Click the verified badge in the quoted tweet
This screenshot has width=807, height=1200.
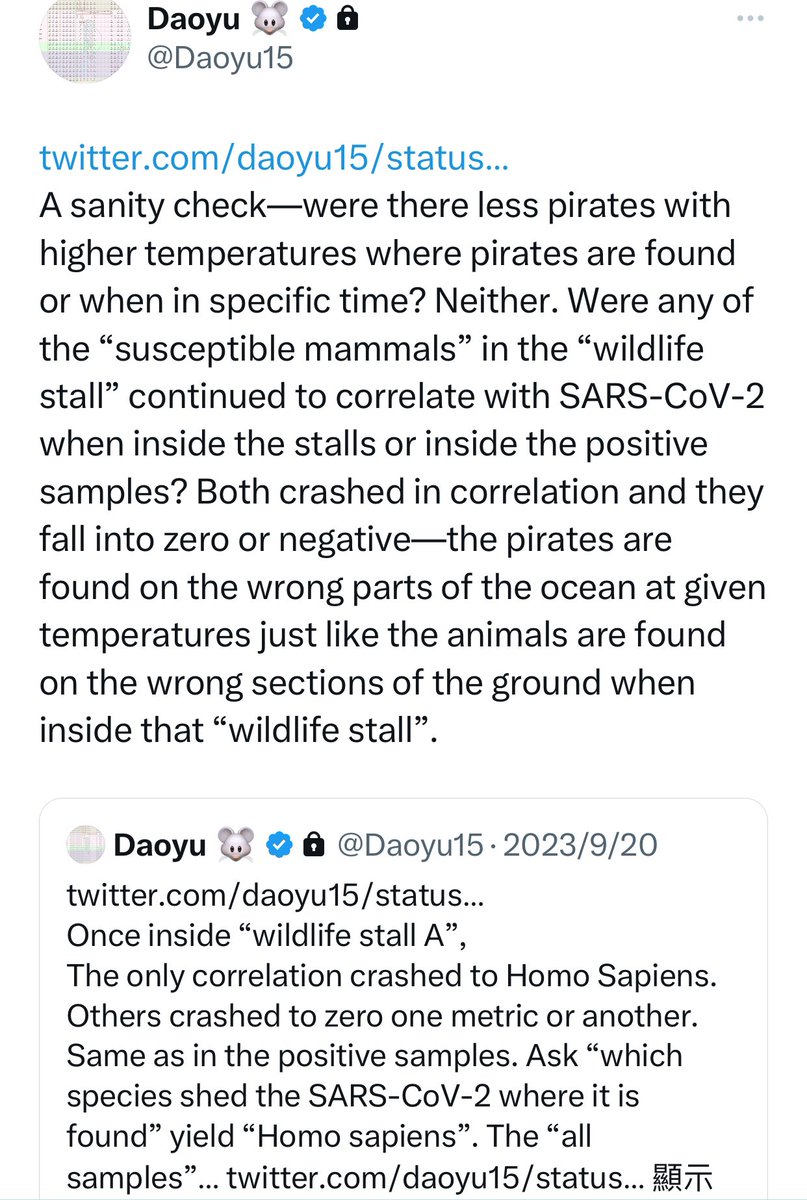pos(281,845)
